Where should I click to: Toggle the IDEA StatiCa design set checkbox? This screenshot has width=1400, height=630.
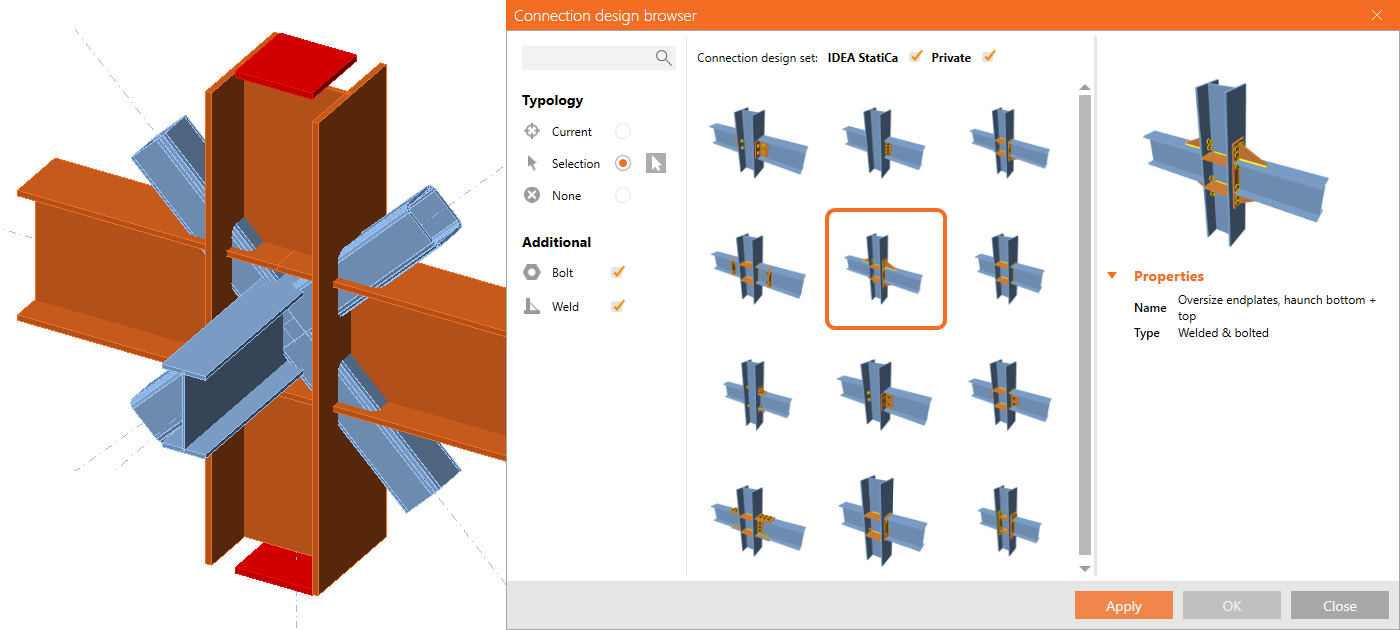click(x=916, y=57)
